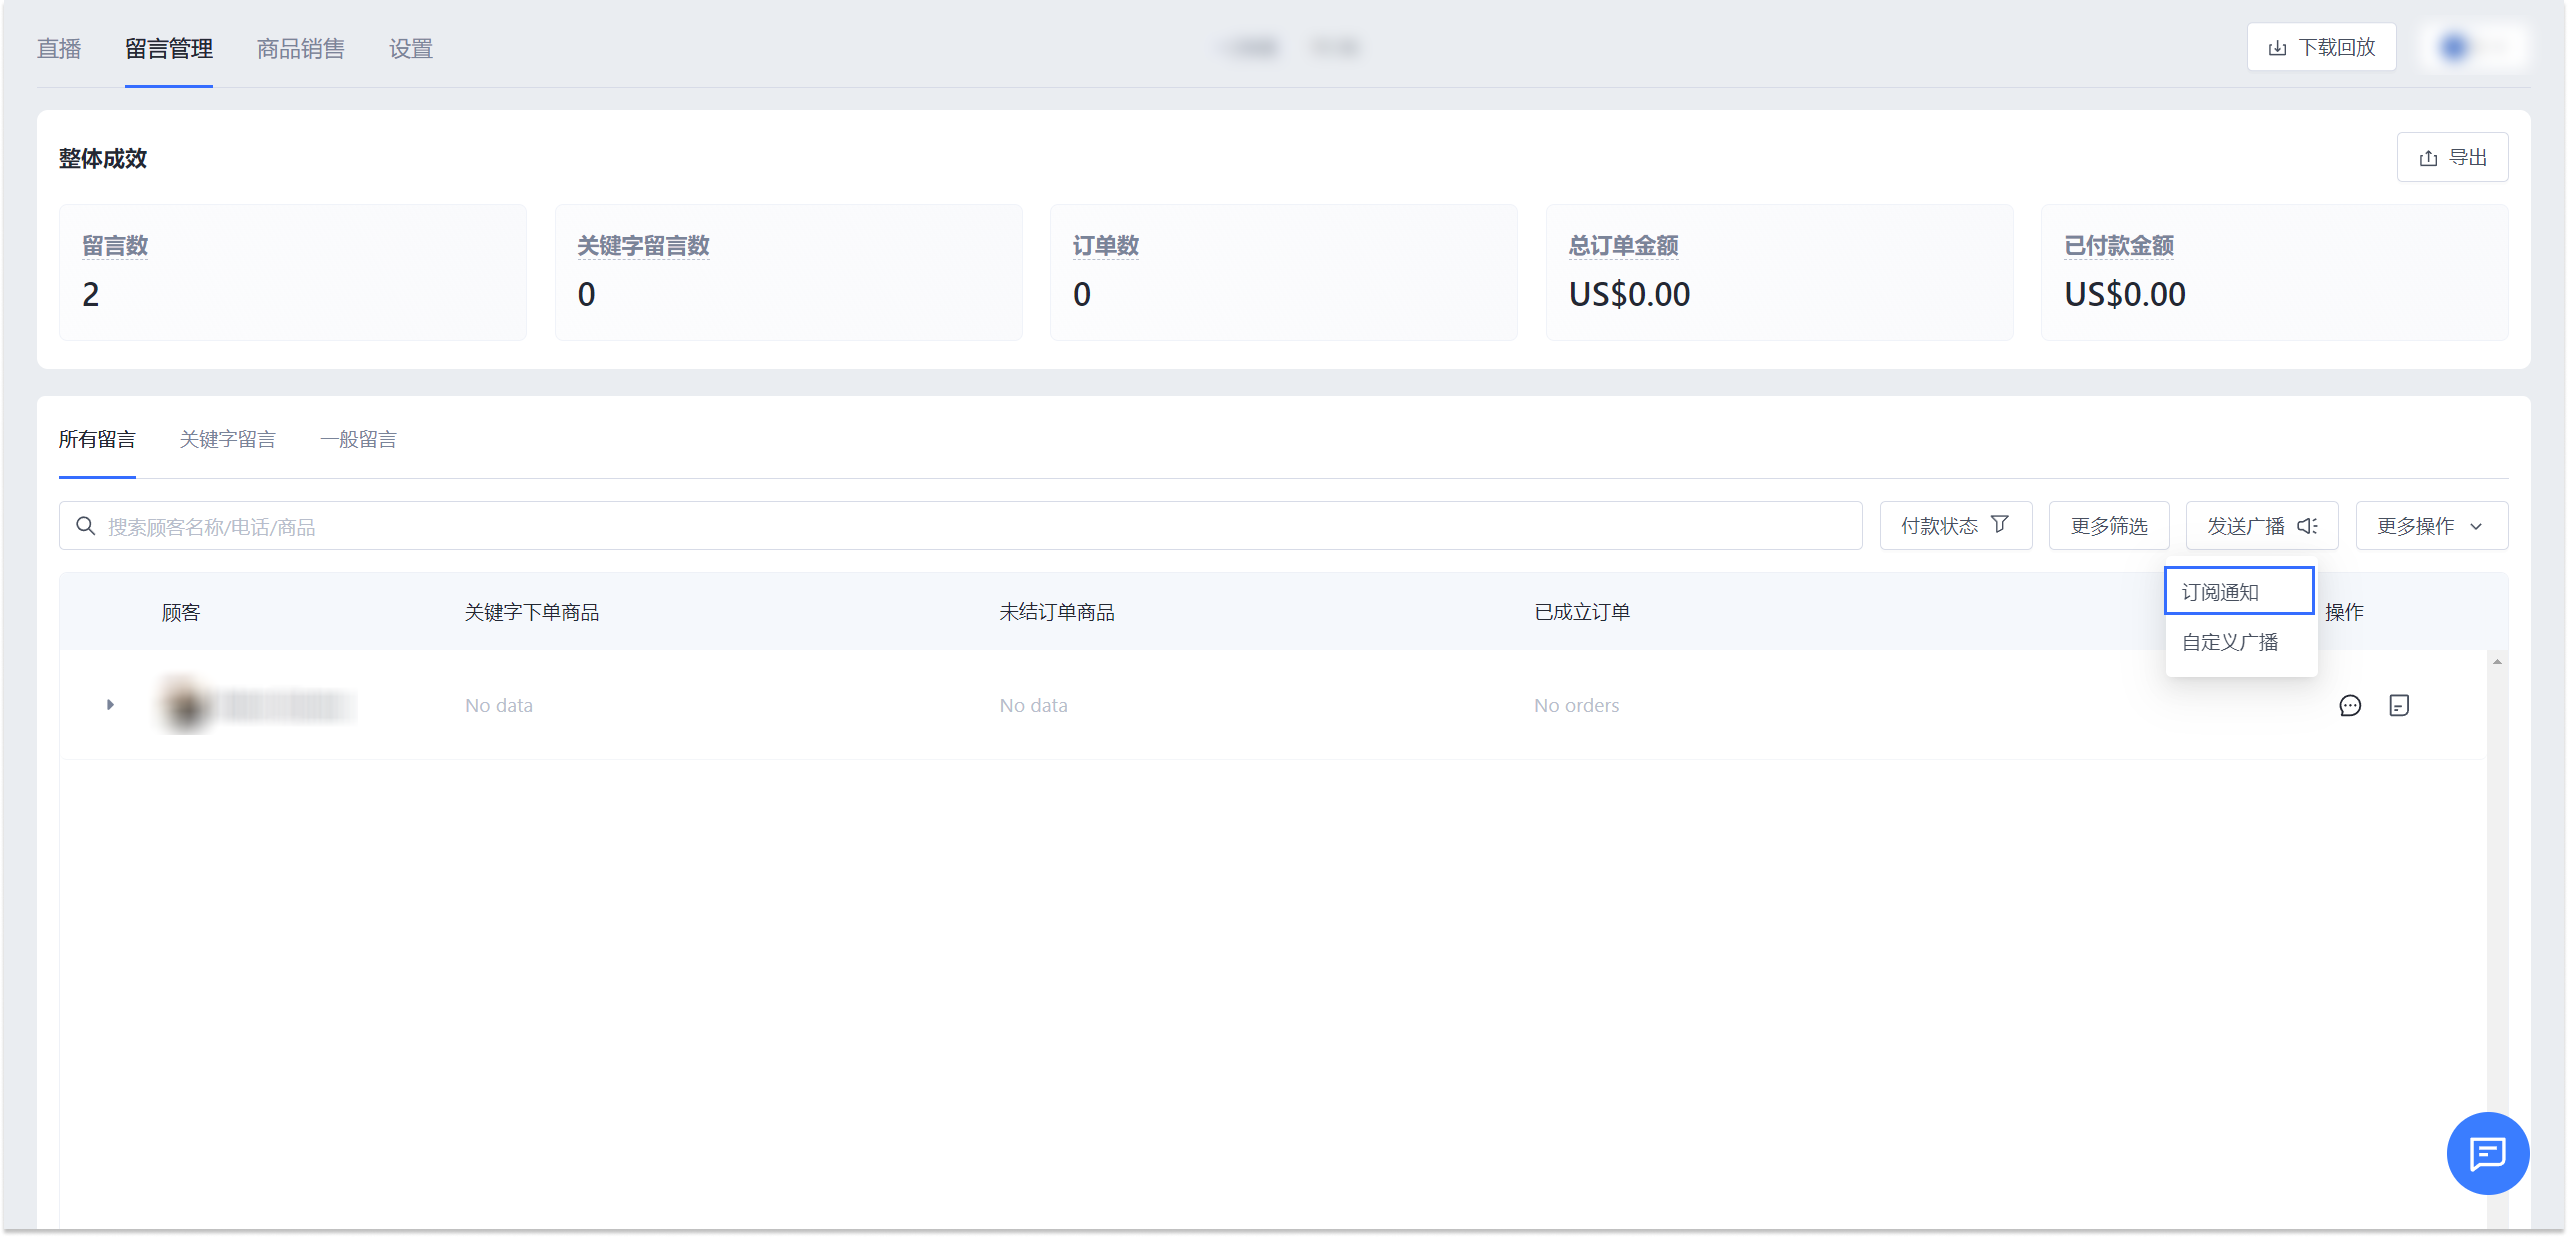Click the 下载回放 button
Image resolution: width=2568 pixels, height=1237 pixels.
tap(2321, 47)
